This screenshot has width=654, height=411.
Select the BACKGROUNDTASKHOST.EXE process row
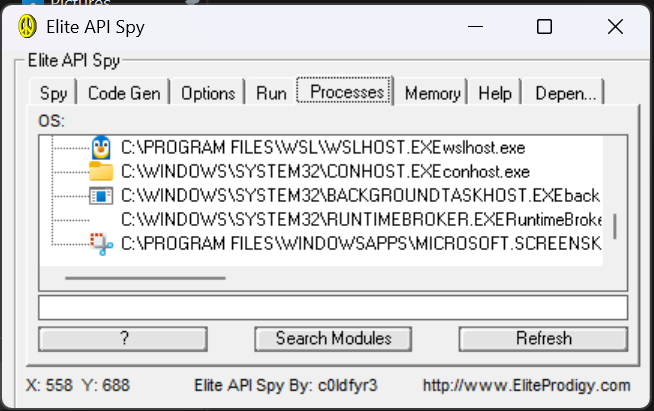tap(361, 196)
